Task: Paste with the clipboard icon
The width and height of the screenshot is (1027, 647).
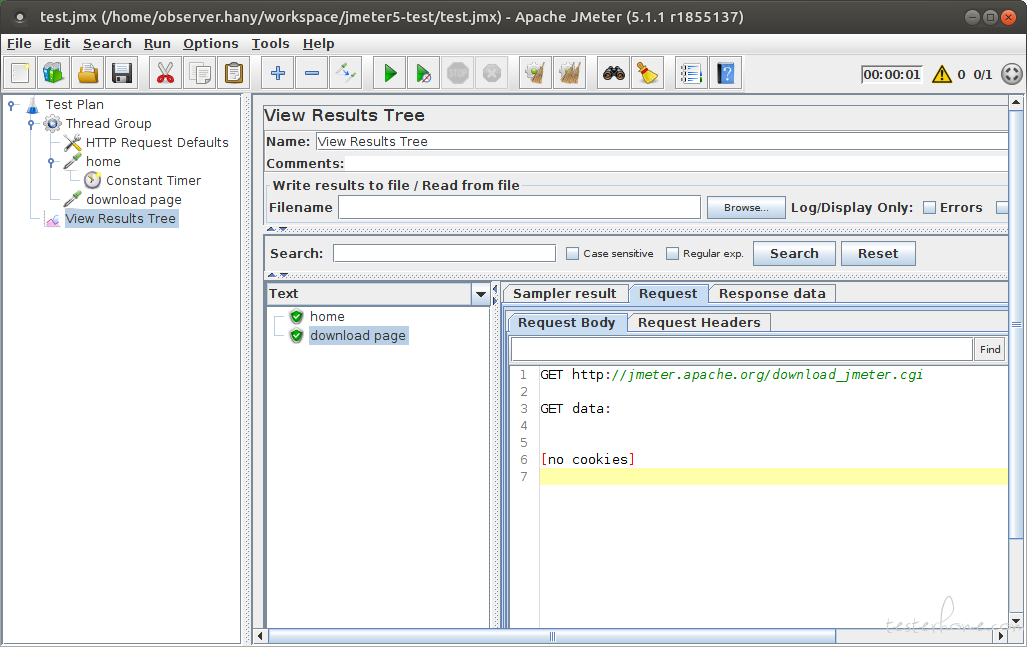Action: pos(234,73)
